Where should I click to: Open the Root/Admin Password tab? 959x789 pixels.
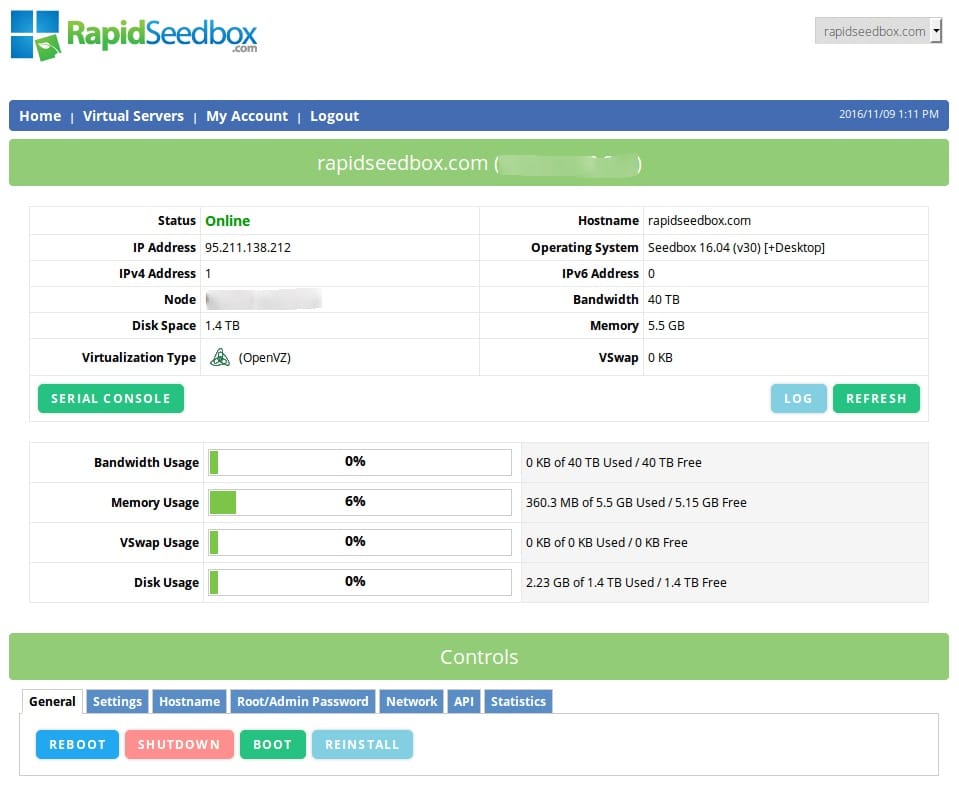point(303,701)
